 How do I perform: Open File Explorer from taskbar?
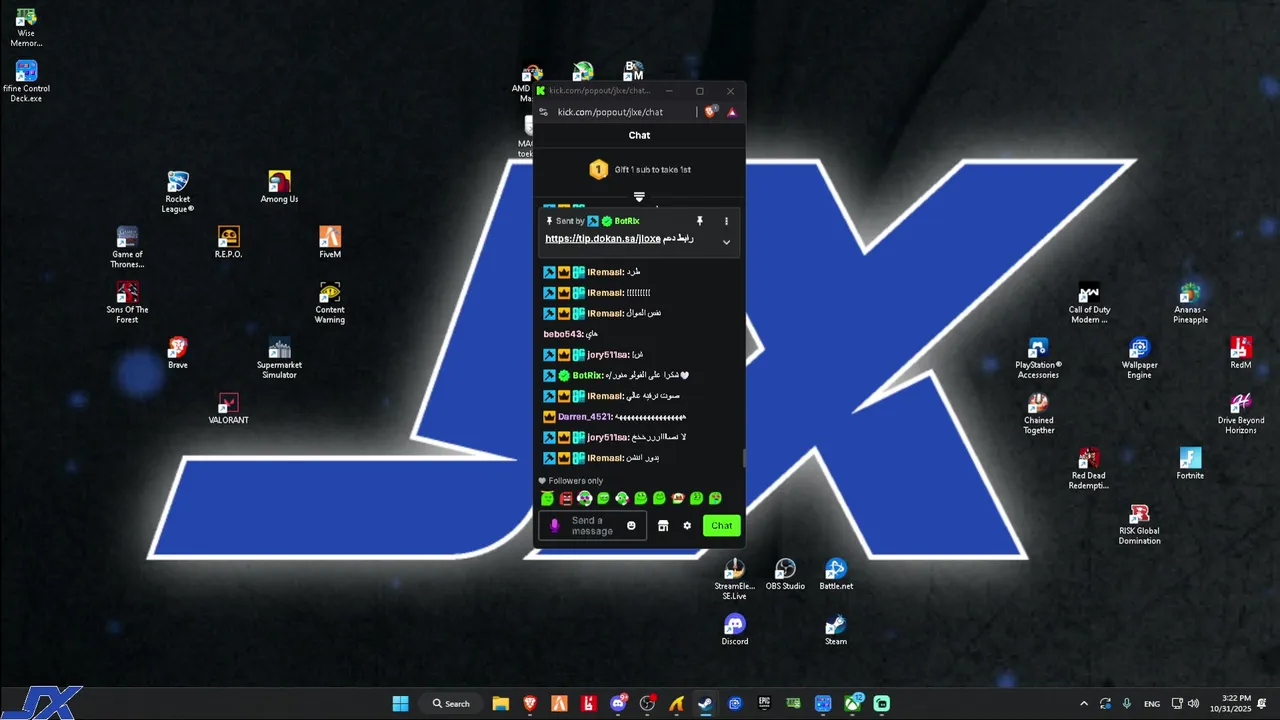pos(500,703)
